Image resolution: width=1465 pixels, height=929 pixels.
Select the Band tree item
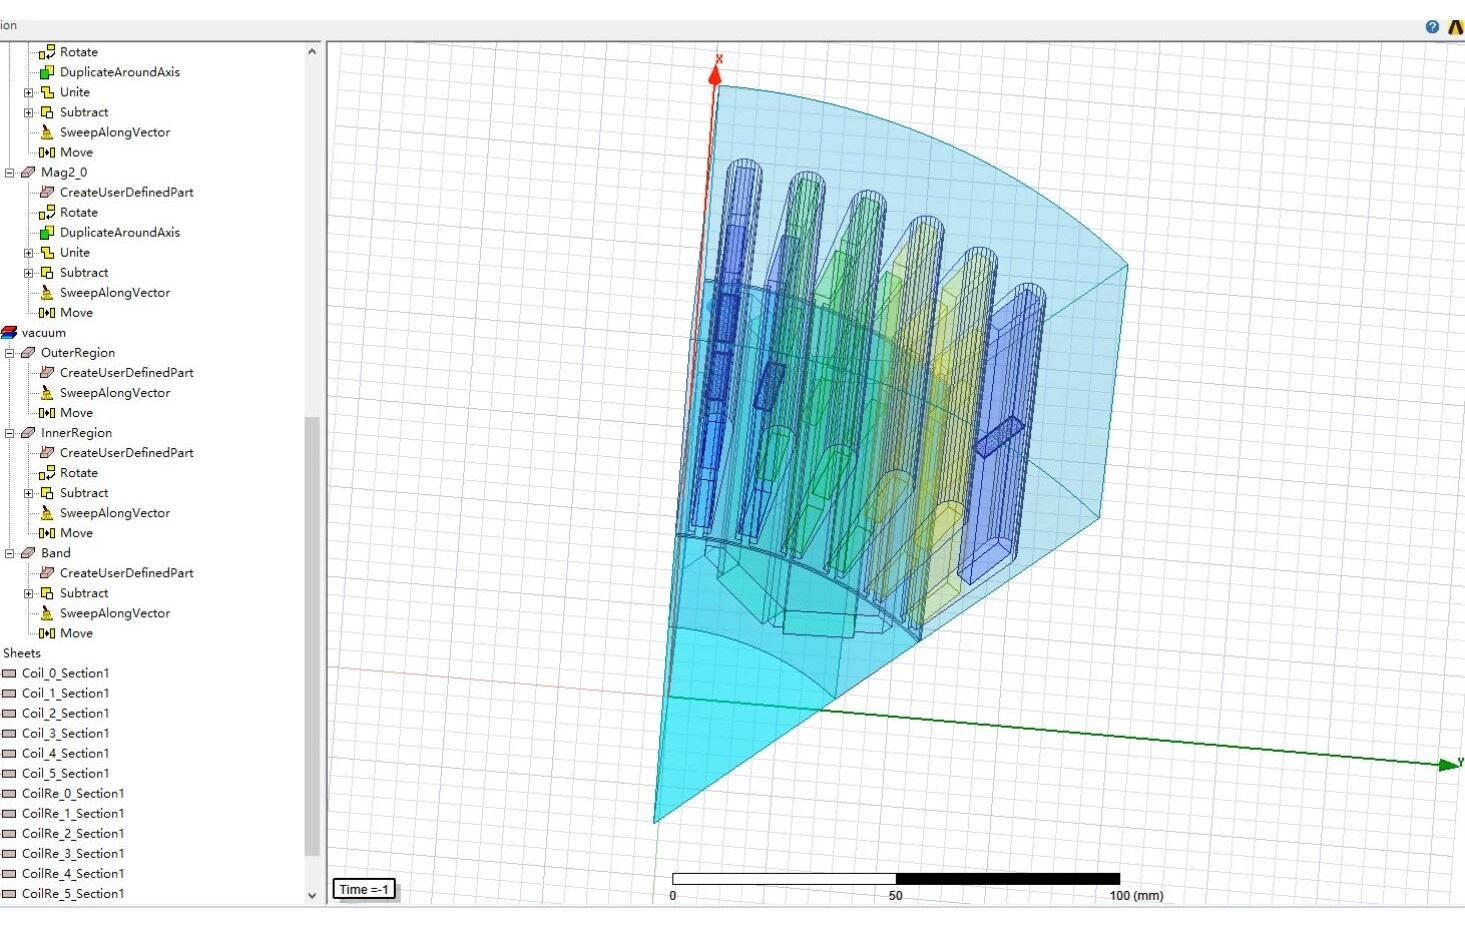[x=55, y=552]
